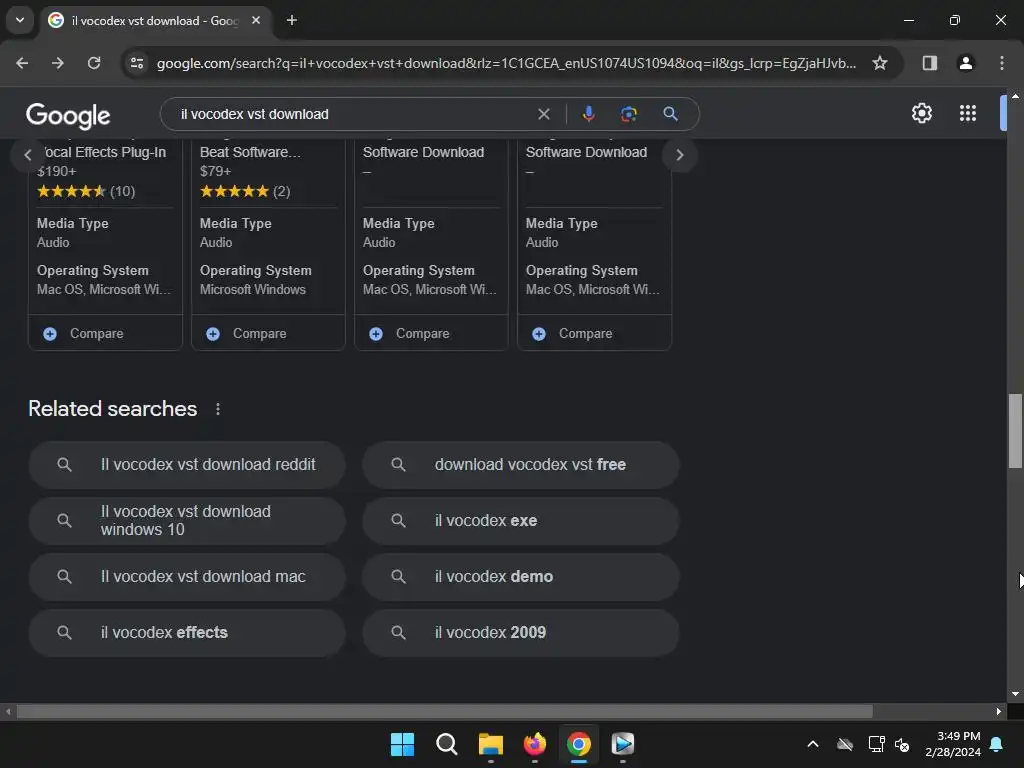Compare the Beat Software $79+ product
The height and width of the screenshot is (768, 1024).
tap(268, 334)
